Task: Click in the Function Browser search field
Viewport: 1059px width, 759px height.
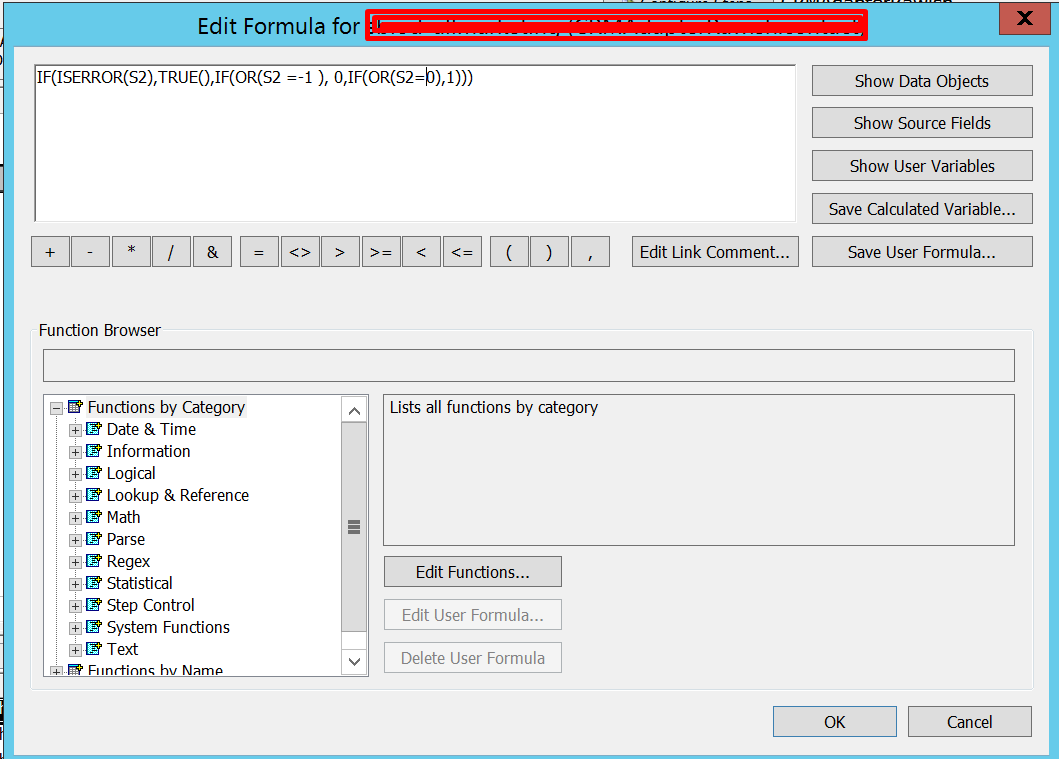Action: coord(528,365)
